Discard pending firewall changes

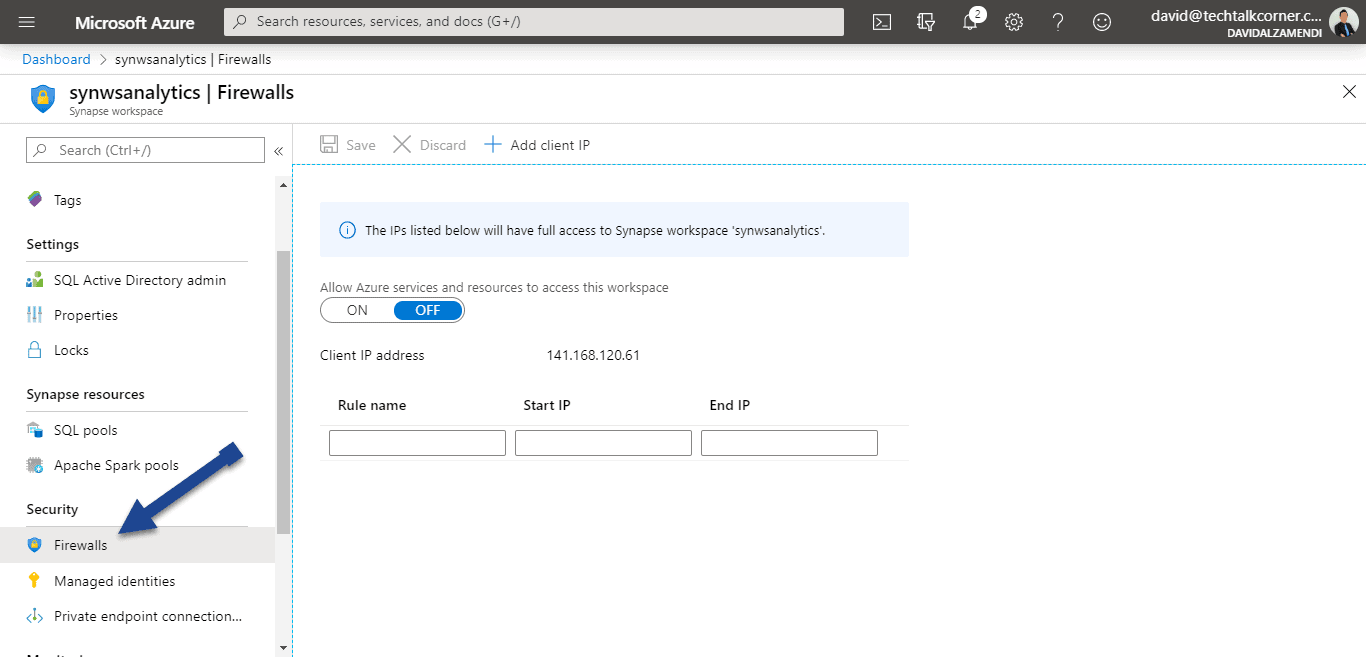click(x=429, y=144)
